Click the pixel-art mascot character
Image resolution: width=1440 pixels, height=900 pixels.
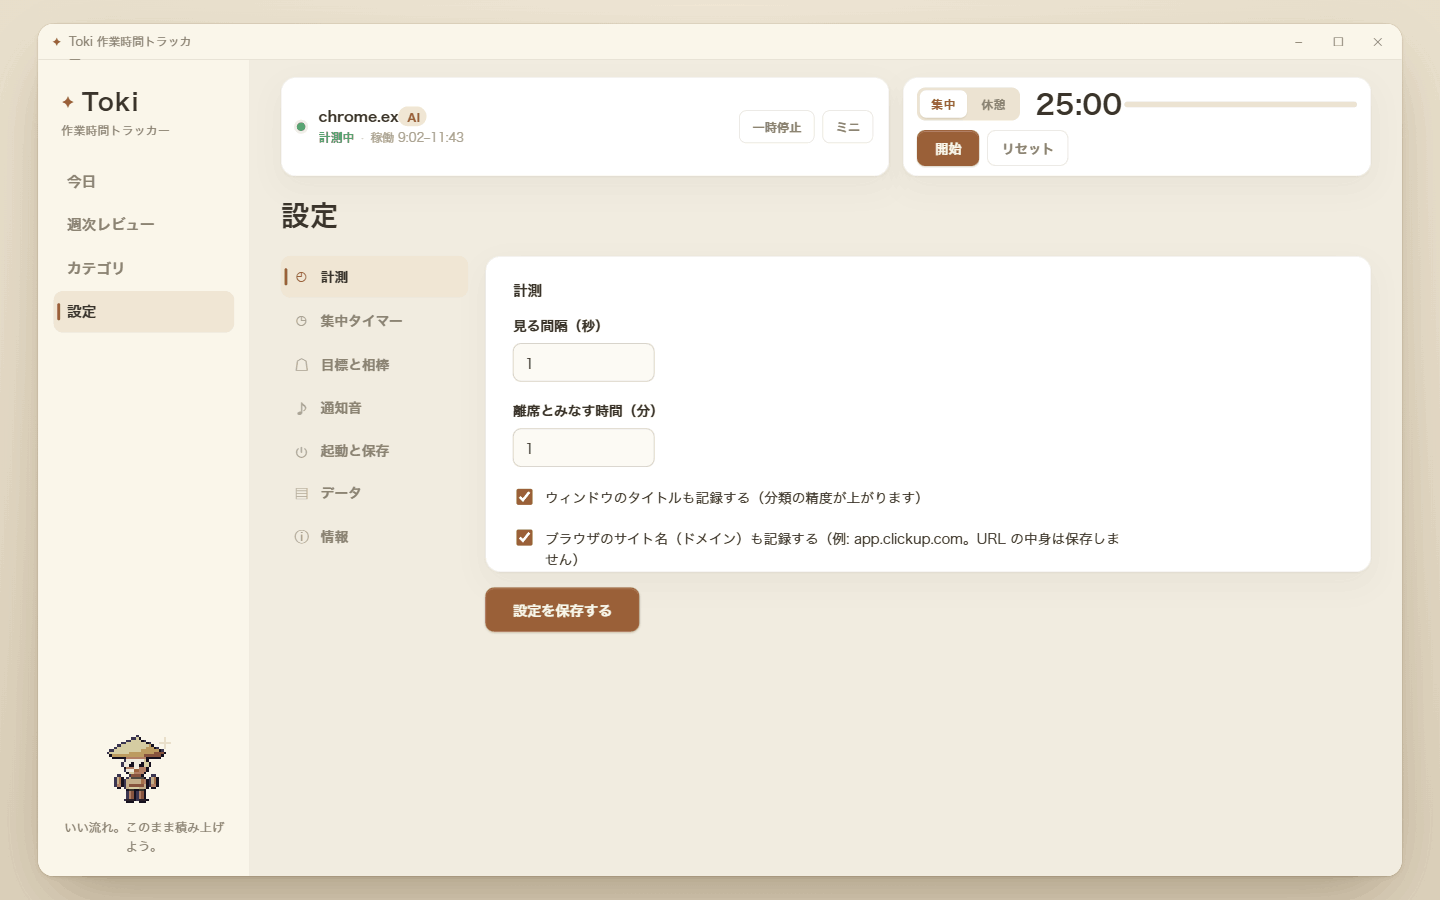tap(137, 769)
